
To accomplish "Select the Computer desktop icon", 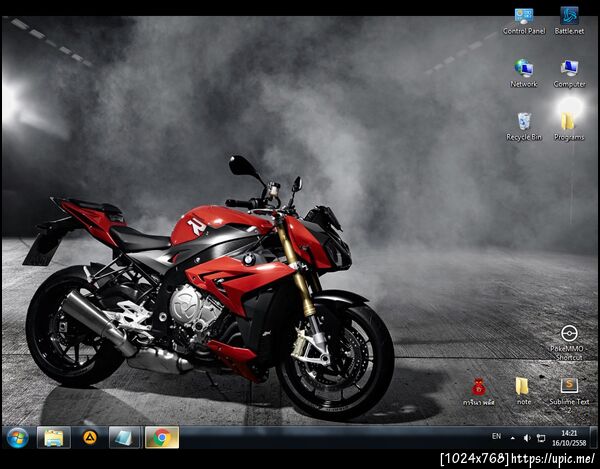I will point(569,74).
